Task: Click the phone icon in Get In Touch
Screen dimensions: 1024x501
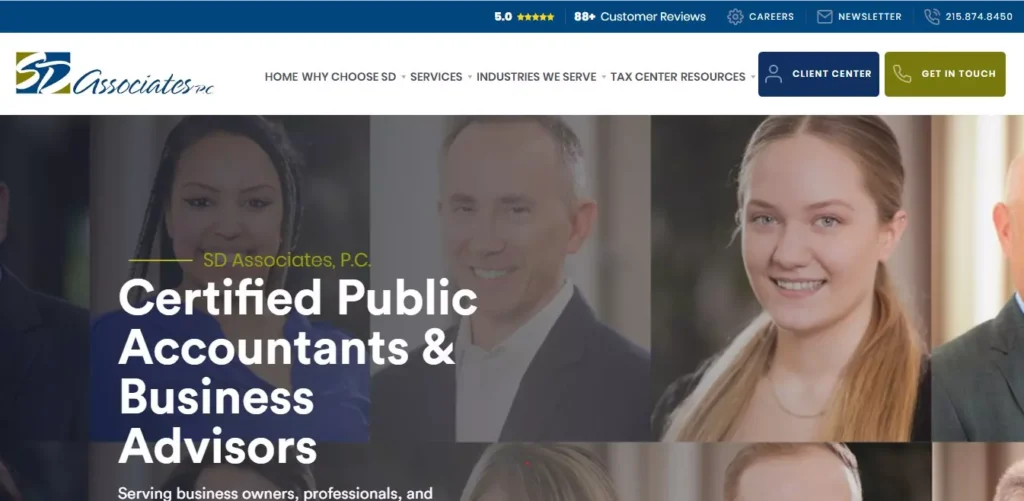Action: [902, 74]
